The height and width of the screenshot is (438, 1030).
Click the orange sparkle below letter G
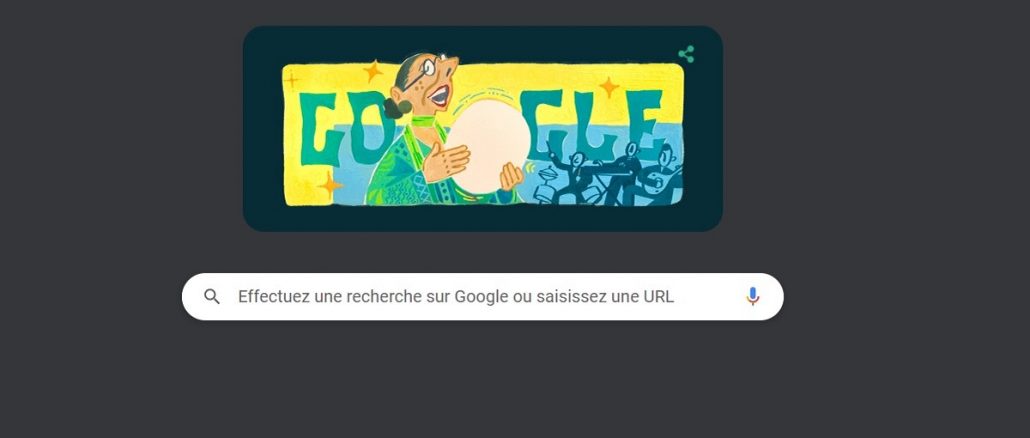[x=329, y=185]
